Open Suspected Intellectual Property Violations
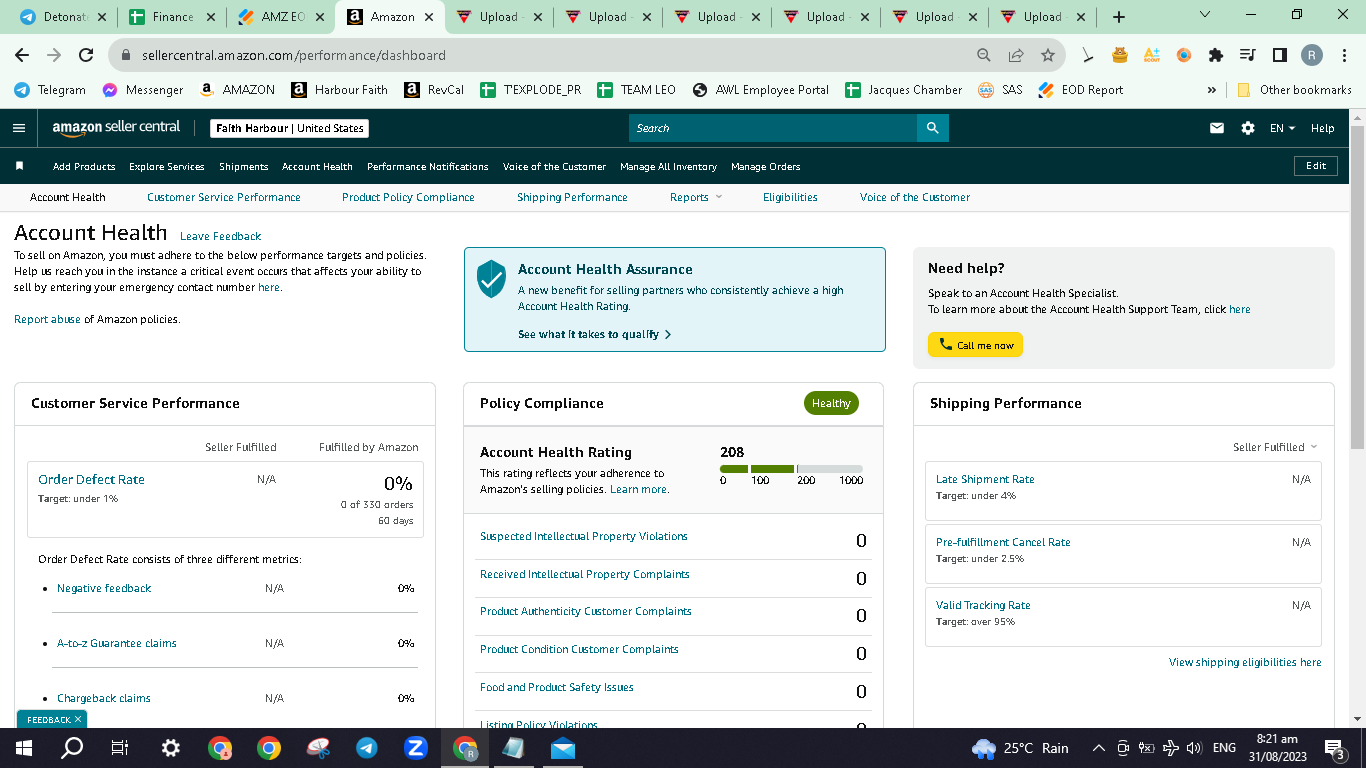Image resolution: width=1366 pixels, height=768 pixels. point(584,536)
